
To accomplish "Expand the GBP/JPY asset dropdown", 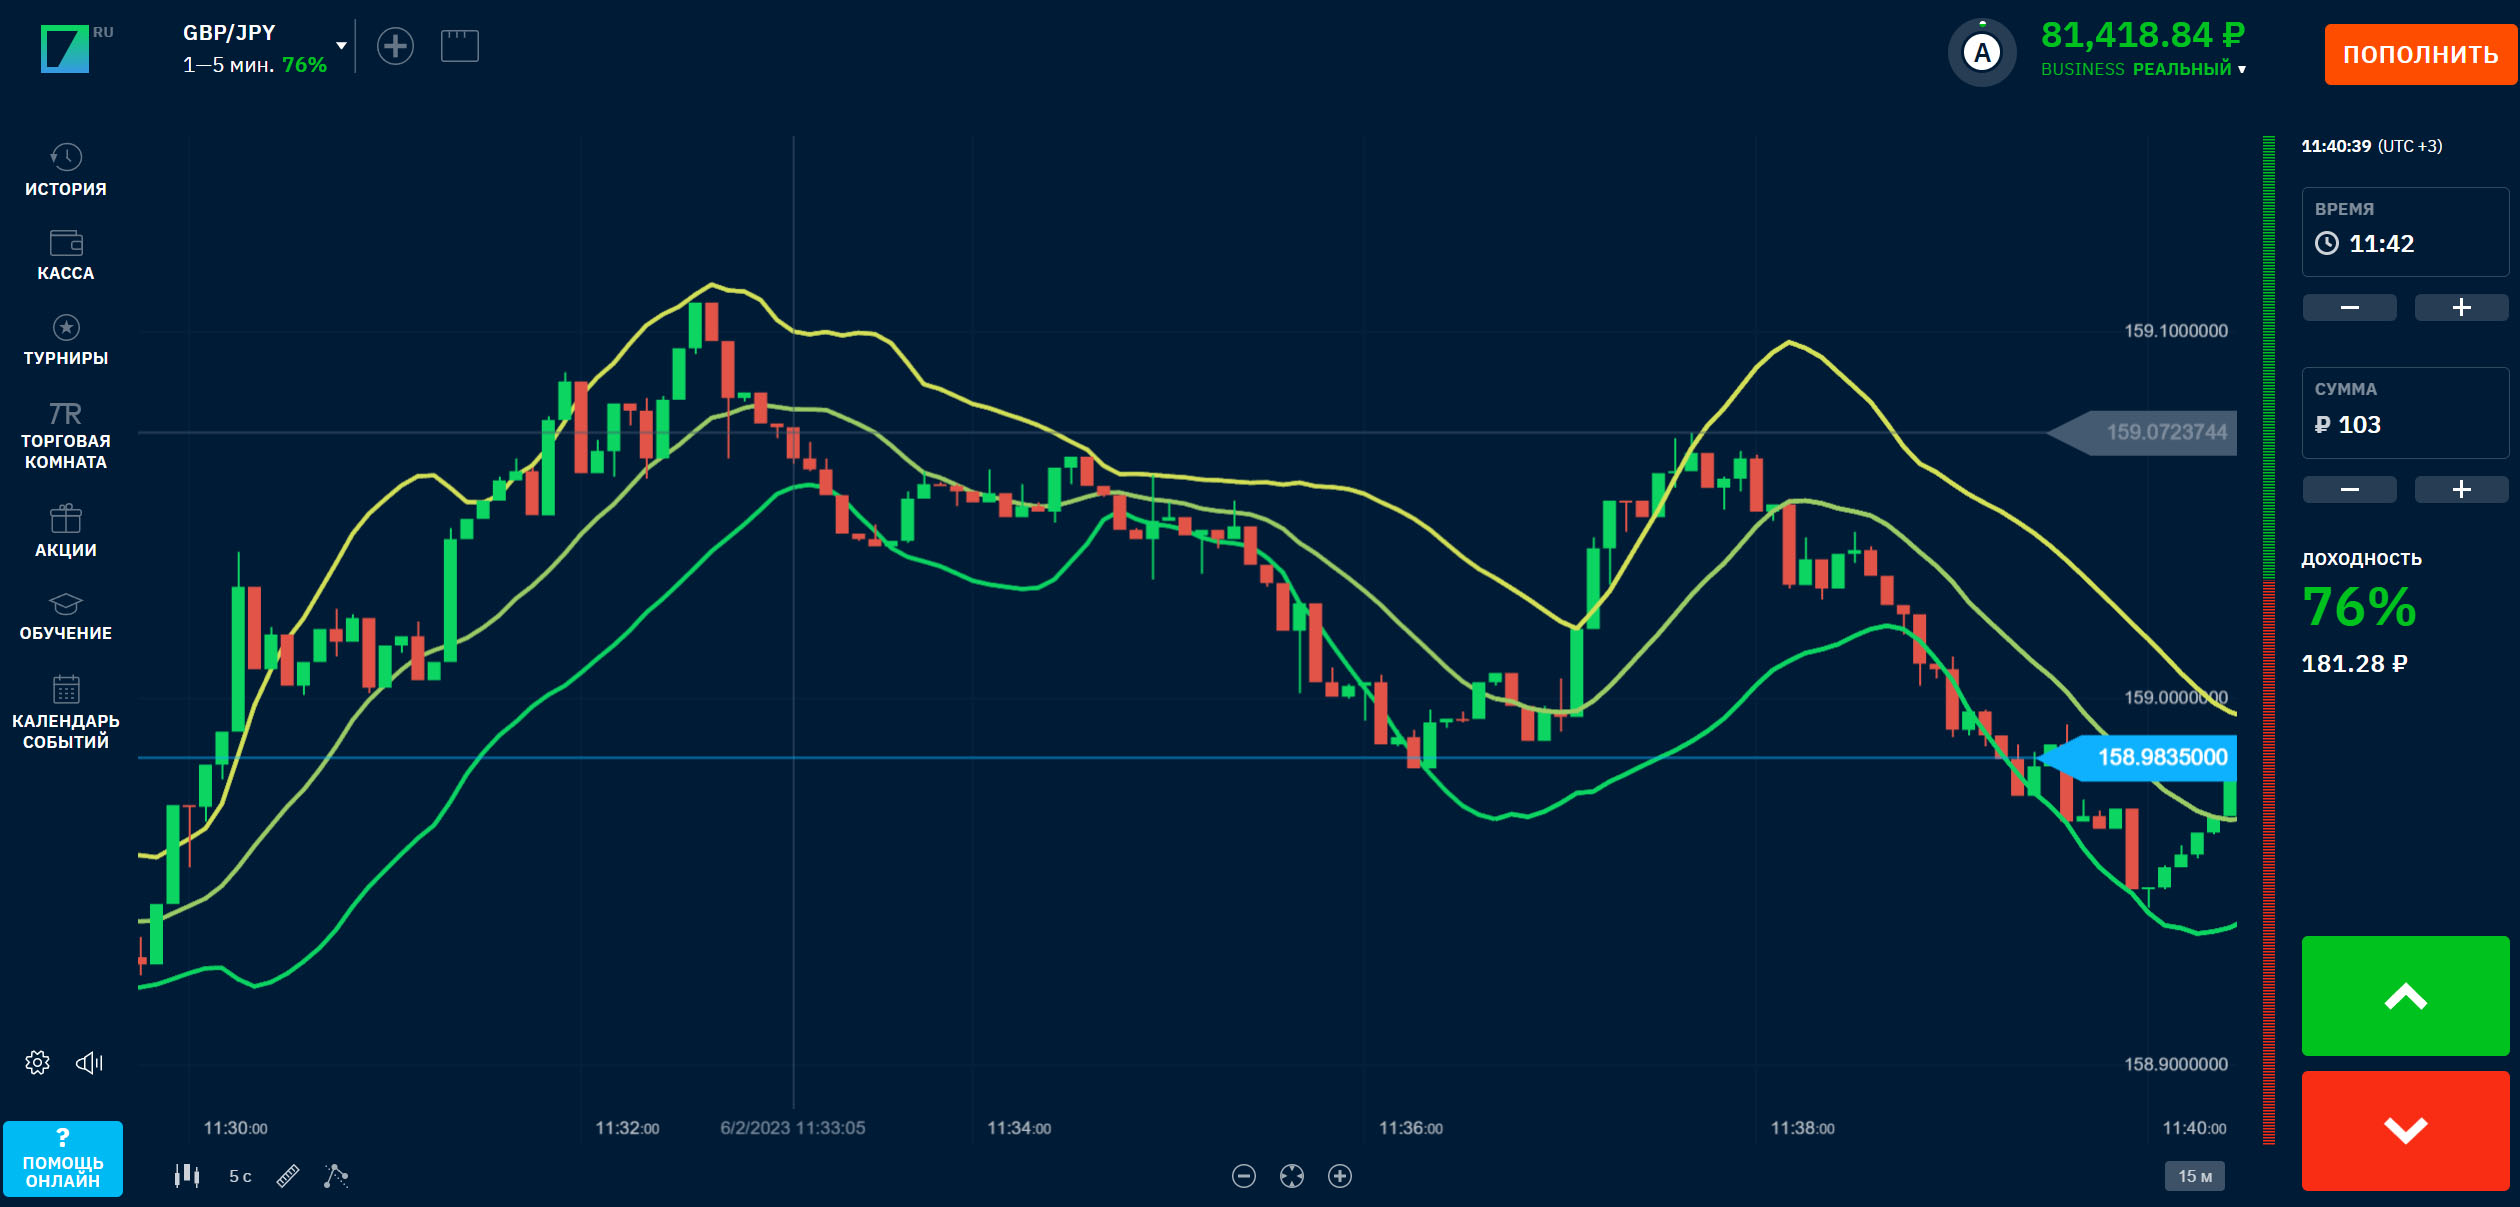I will (x=342, y=46).
